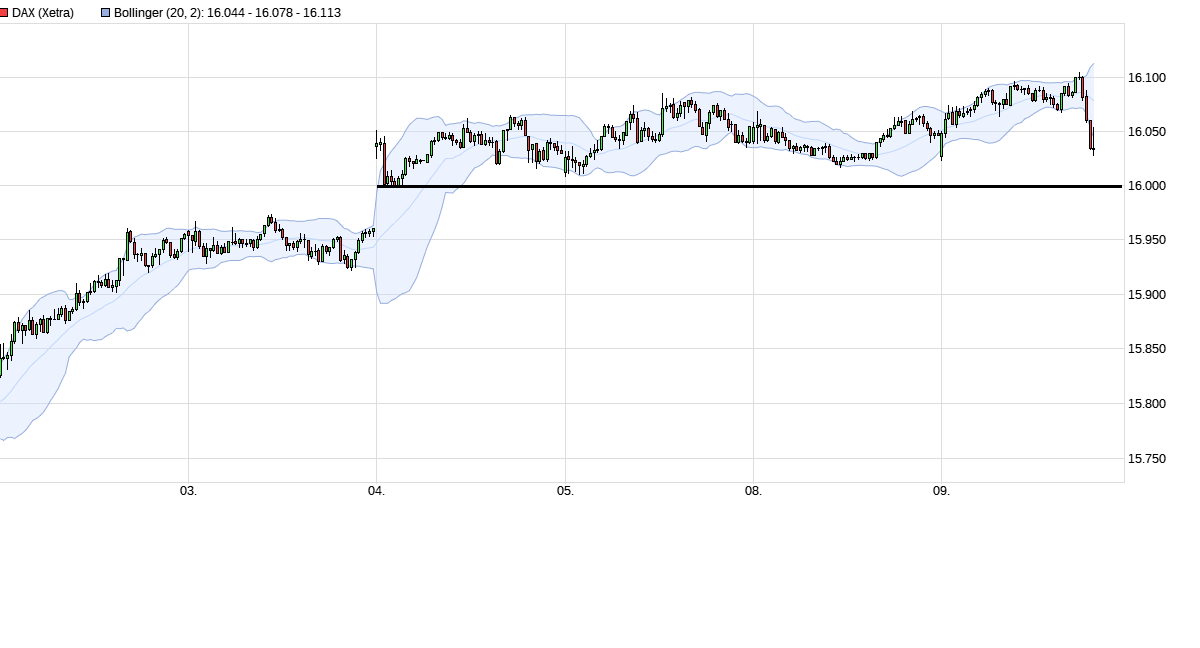Click the 15.950 price axis label
This screenshot has height=648, width=1200.
(1147, 241)
